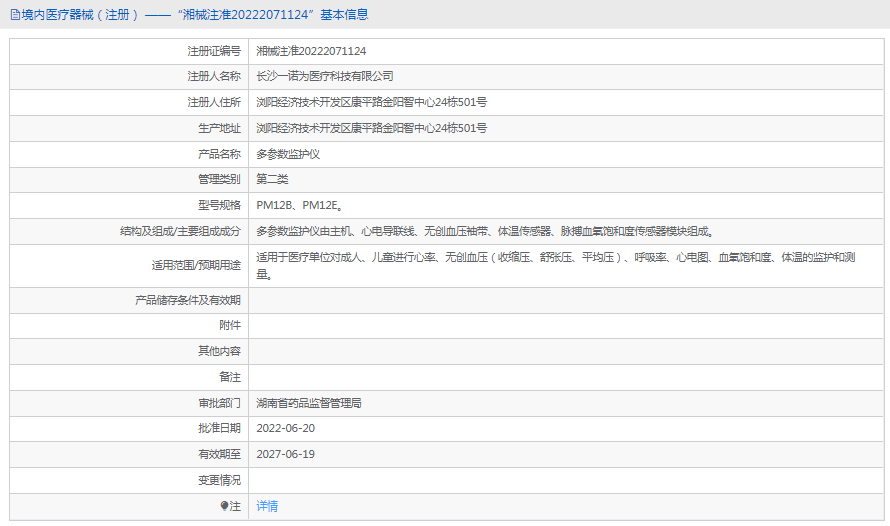The height and width of the screenshot is (526, 890).
Task: Select registrant name 长沙一诺为医疗科技有限公司
Action: (325, 76)
